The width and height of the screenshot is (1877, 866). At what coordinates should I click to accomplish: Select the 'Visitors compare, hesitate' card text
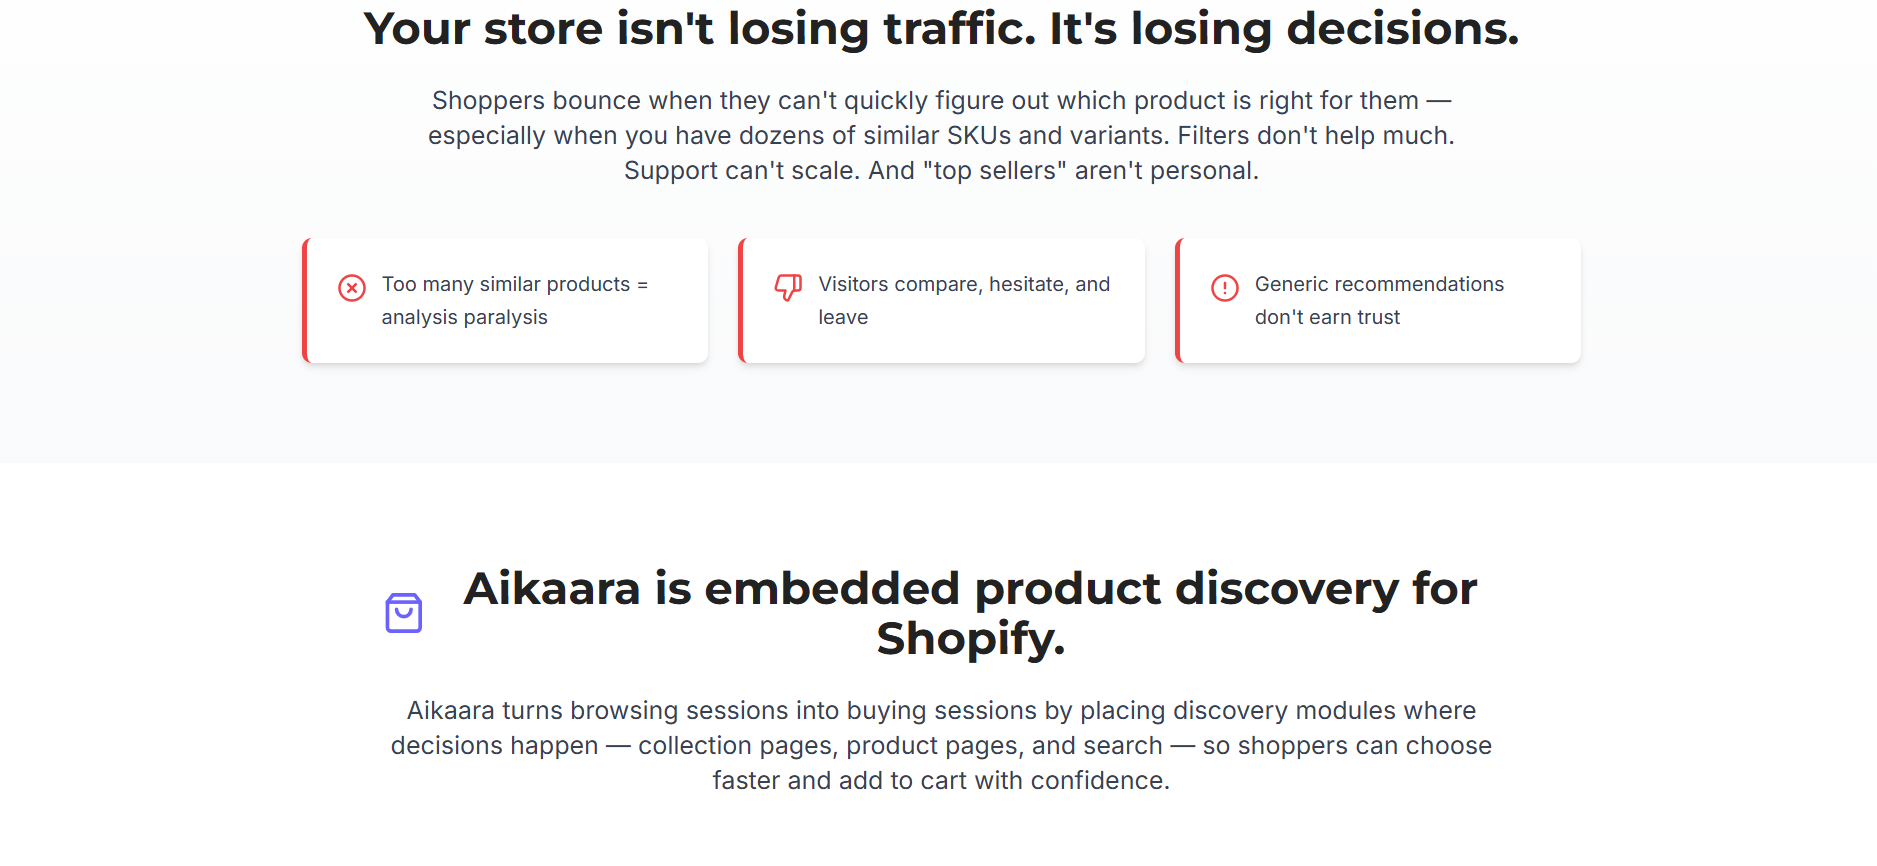click(963, 285)
